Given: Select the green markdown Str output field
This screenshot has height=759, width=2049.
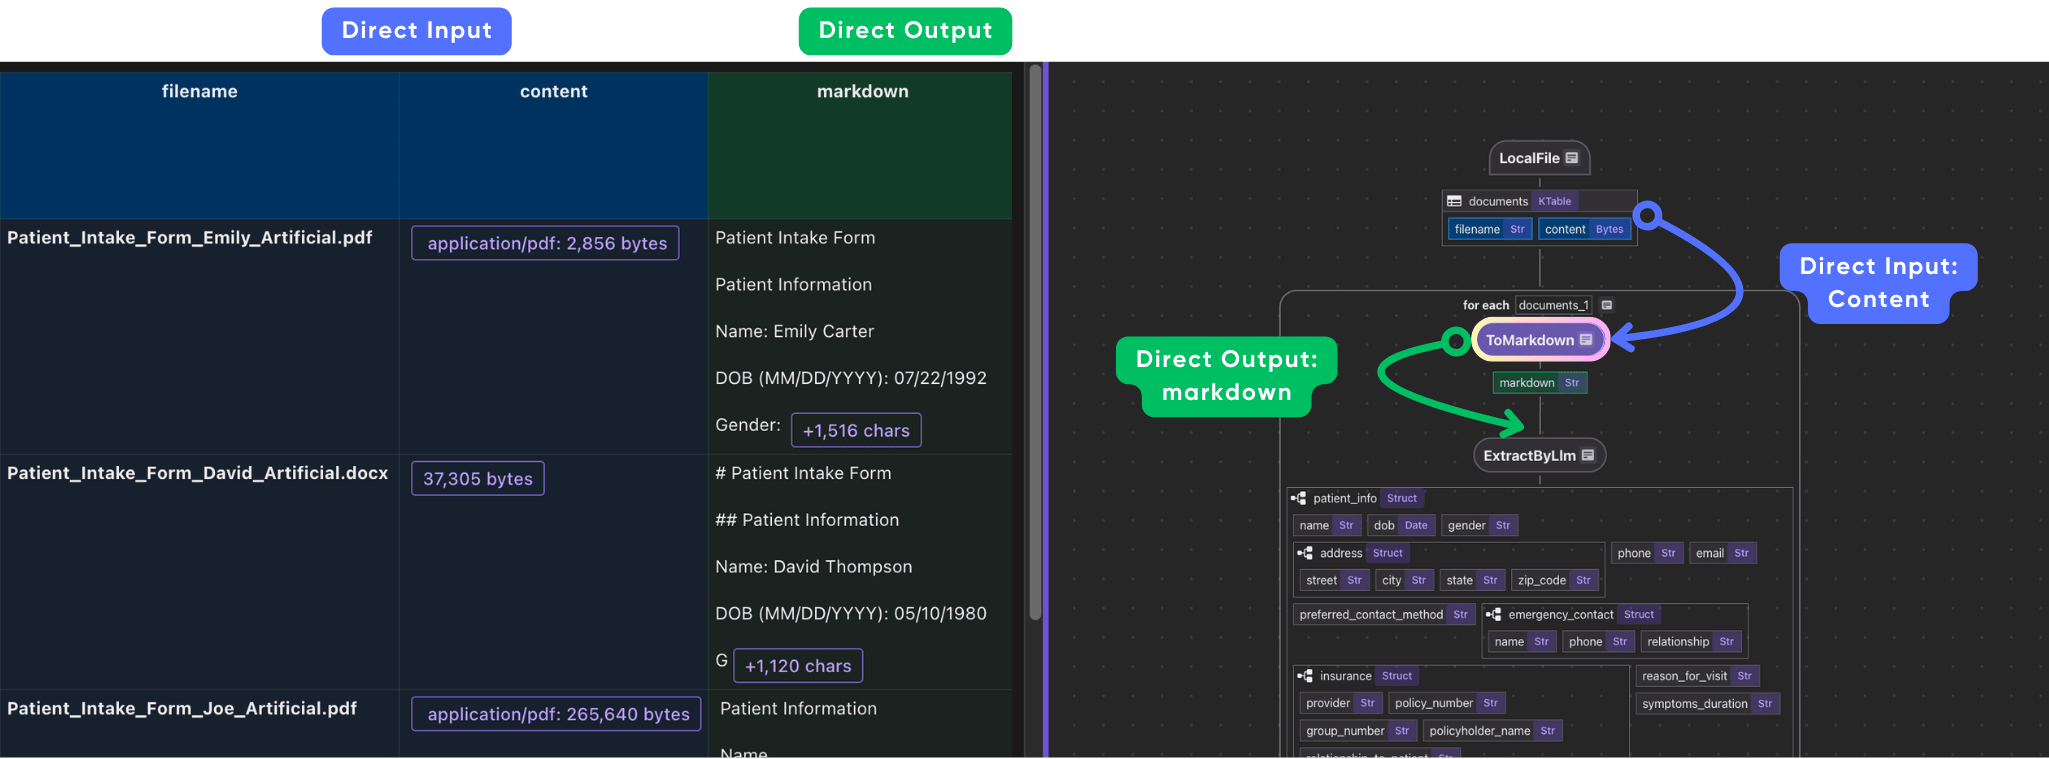Looking at the screenshot, I should [1539, 383].
